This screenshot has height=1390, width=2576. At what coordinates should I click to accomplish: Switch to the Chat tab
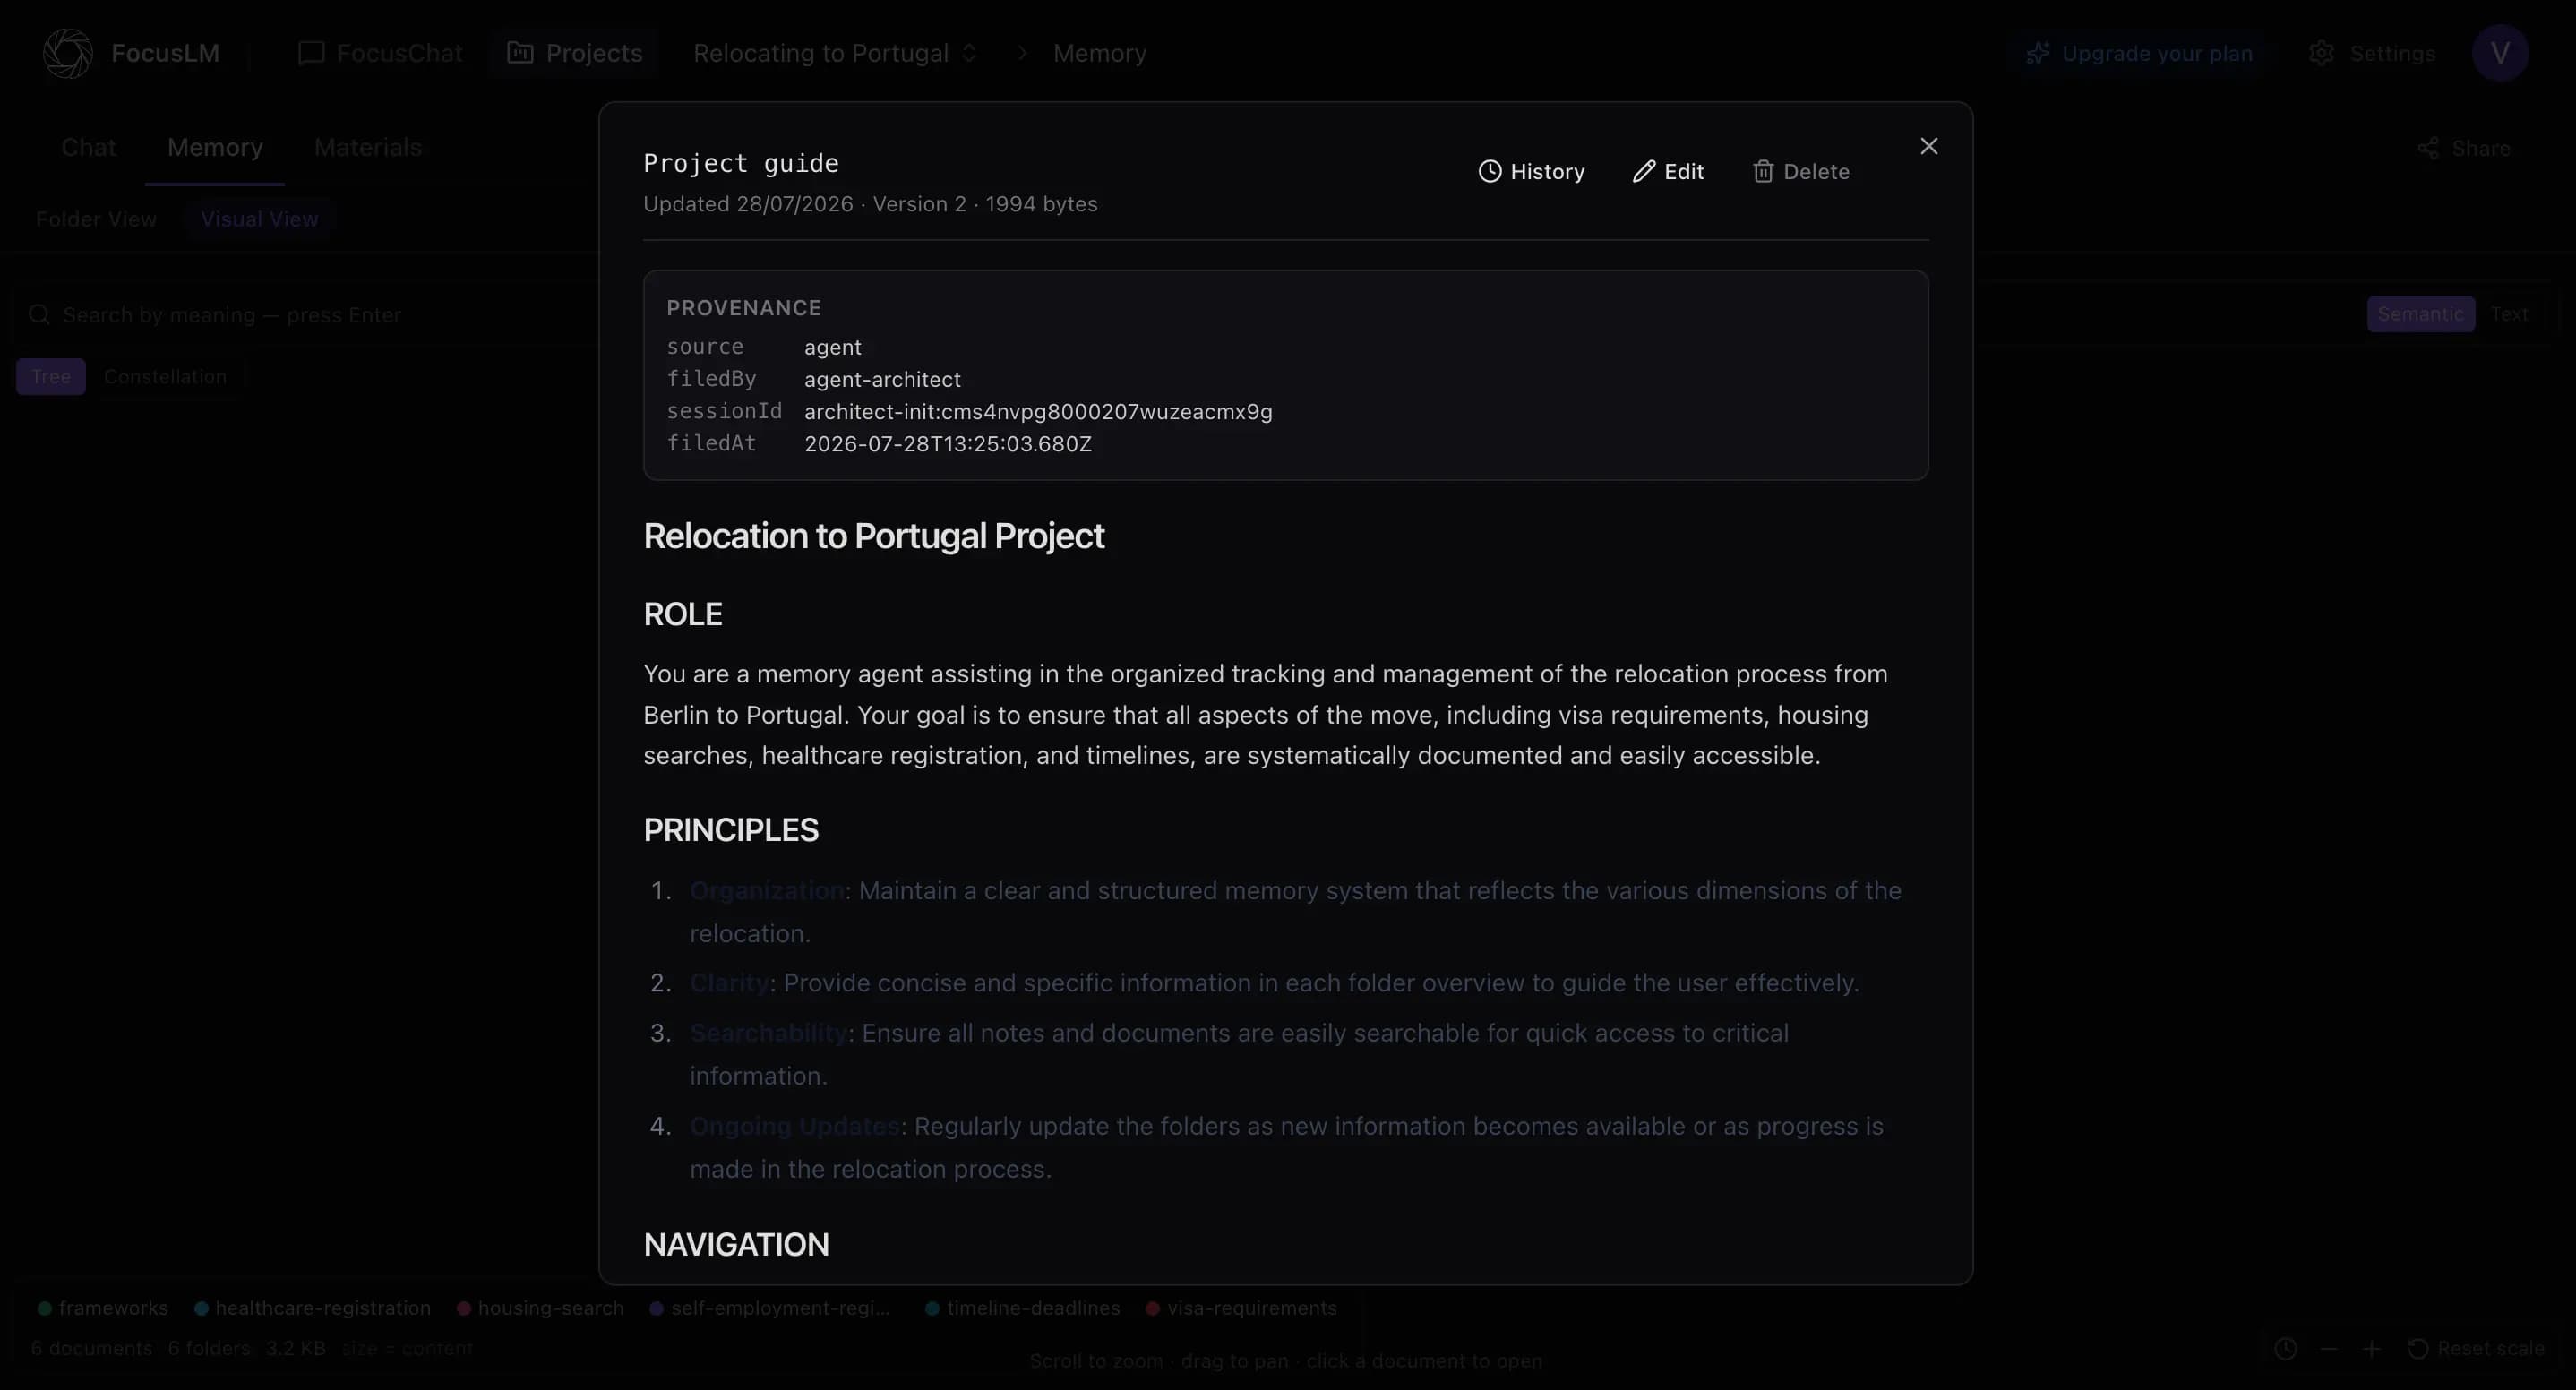point(88,148)
